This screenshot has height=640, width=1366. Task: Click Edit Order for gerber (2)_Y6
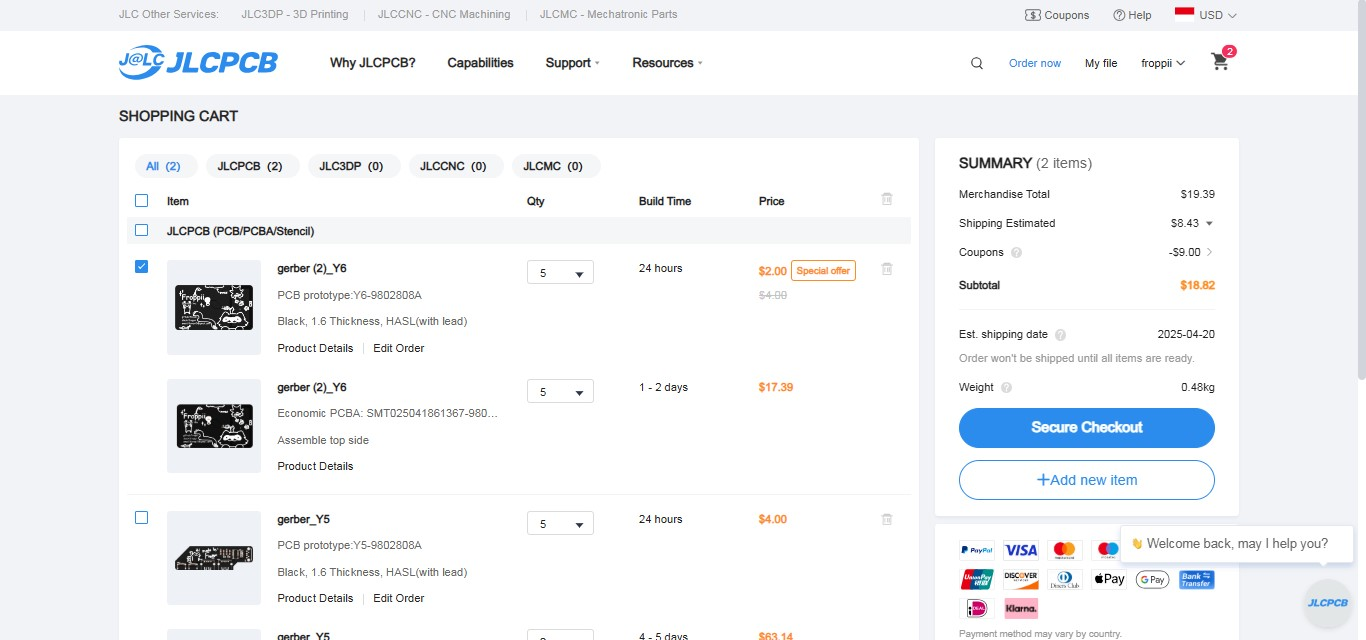[x=399, y=348]
